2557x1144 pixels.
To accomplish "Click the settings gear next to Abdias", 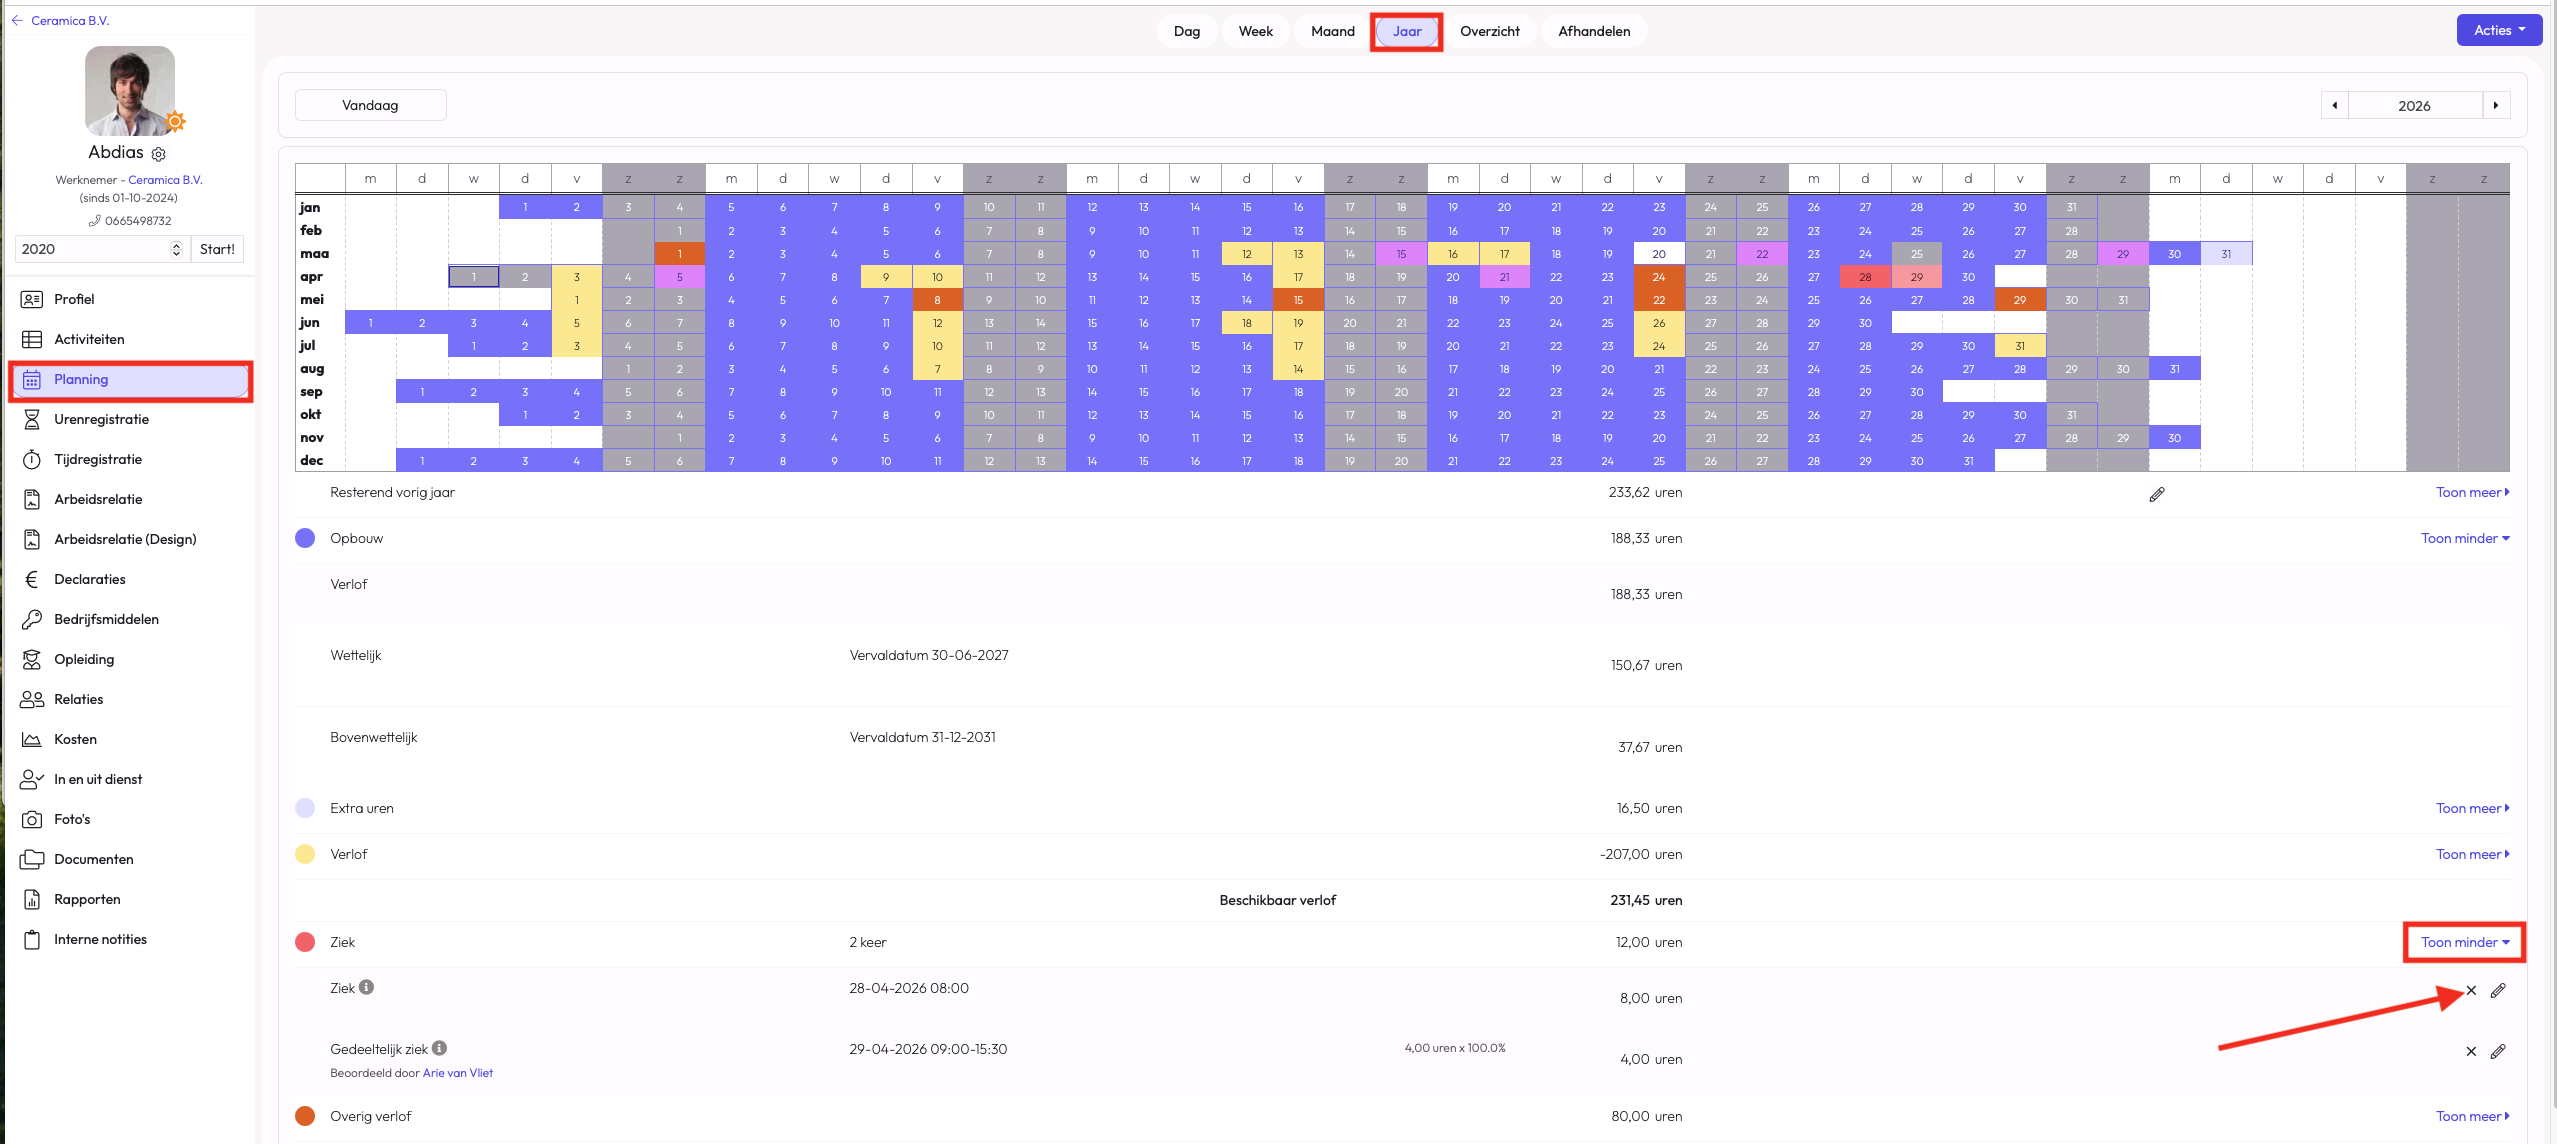I will 158,154.
